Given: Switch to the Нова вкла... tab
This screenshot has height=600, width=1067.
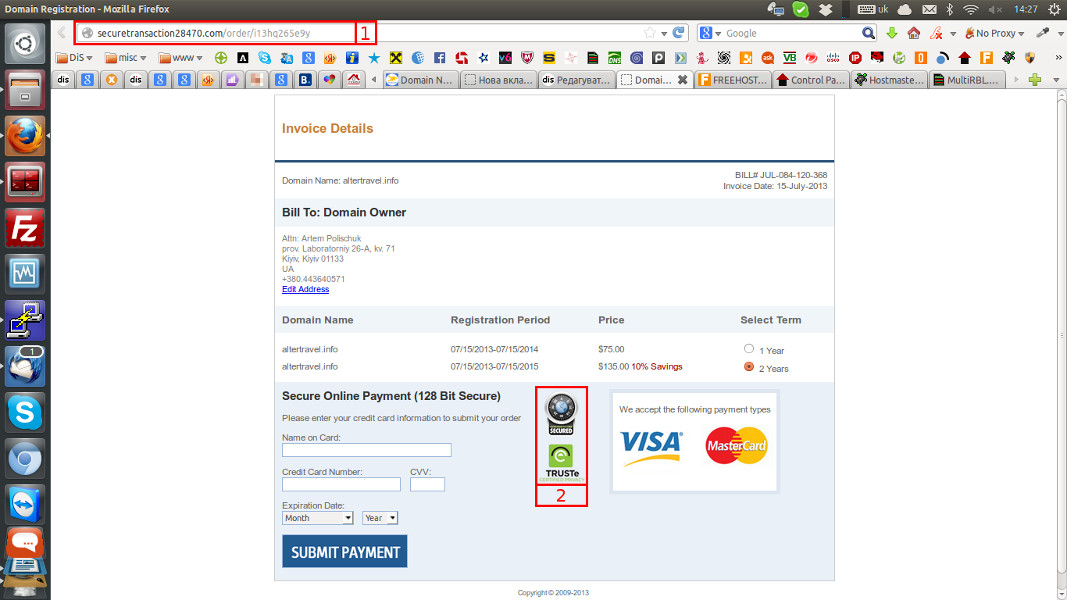Looking at the screenshot, I should coord(498,80).
